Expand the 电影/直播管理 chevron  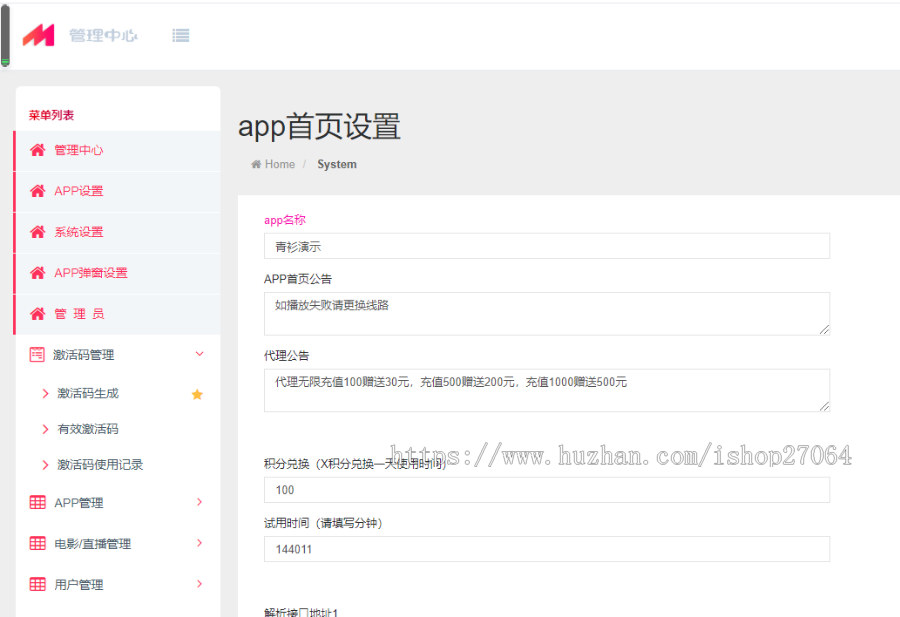click(x=200, y=543)
